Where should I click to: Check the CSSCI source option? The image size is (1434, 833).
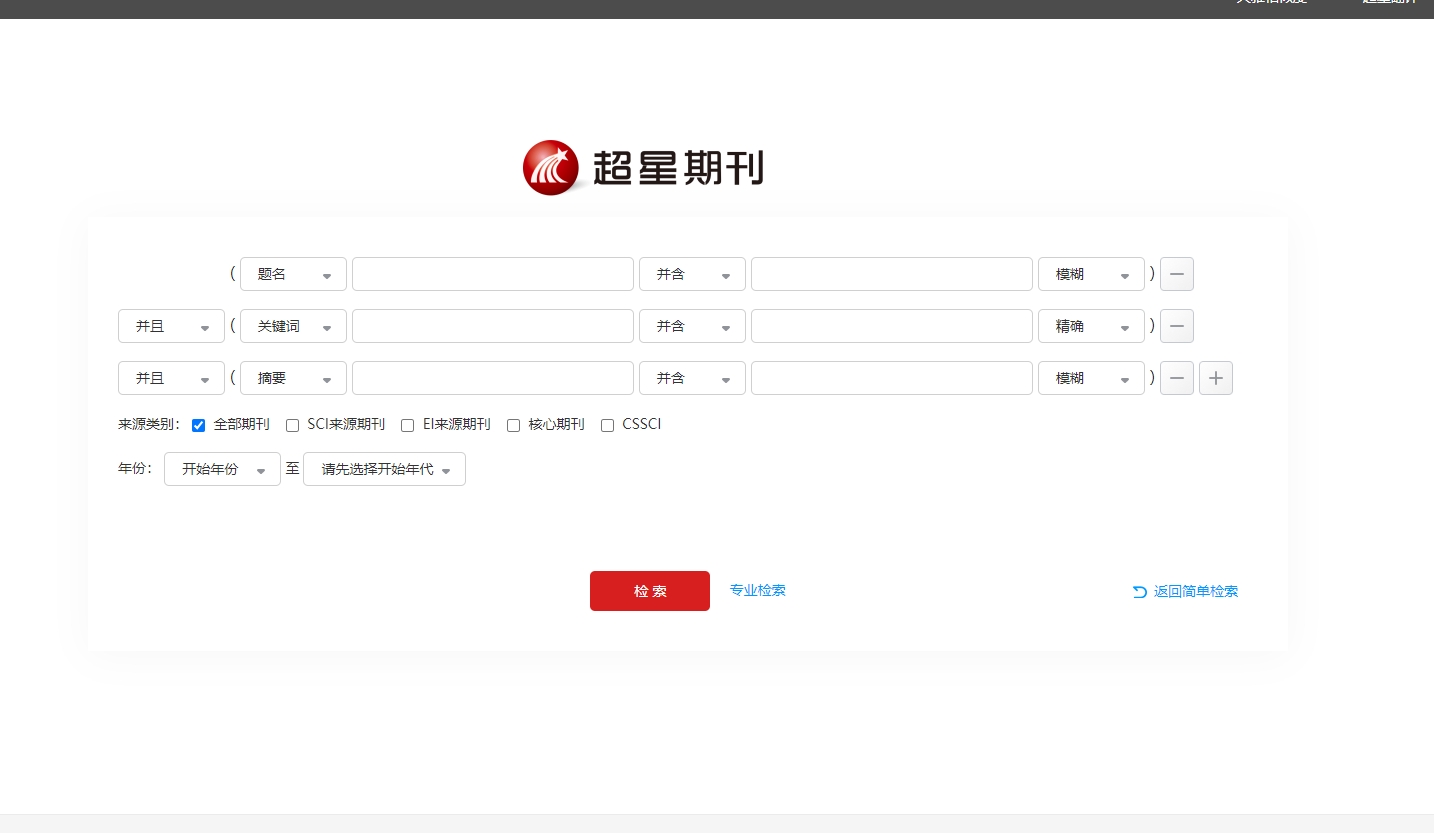[x=607, y=425]
